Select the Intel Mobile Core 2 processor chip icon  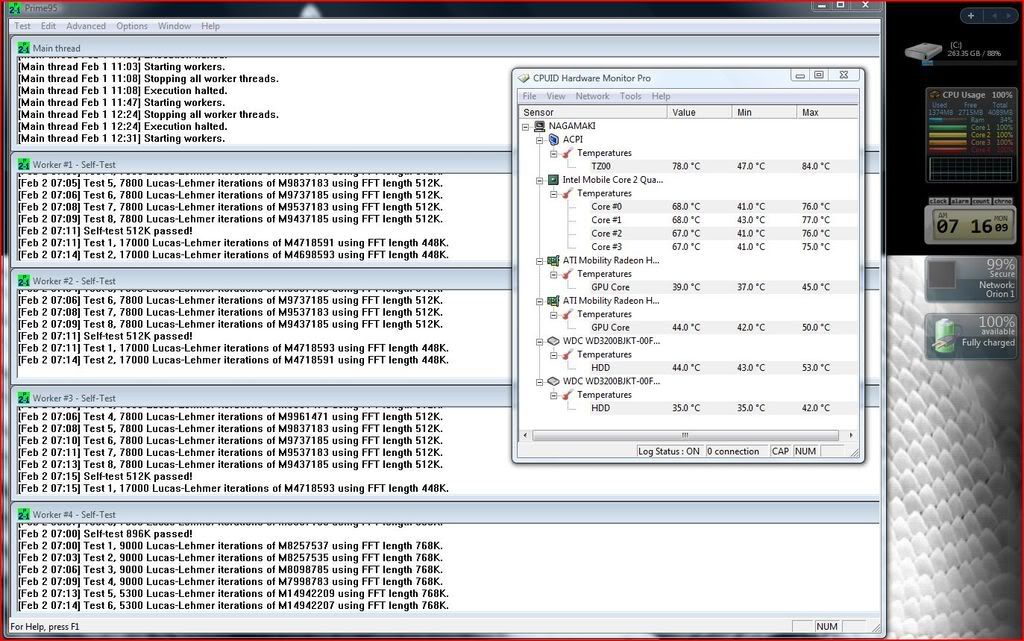[x=553, y=180]
